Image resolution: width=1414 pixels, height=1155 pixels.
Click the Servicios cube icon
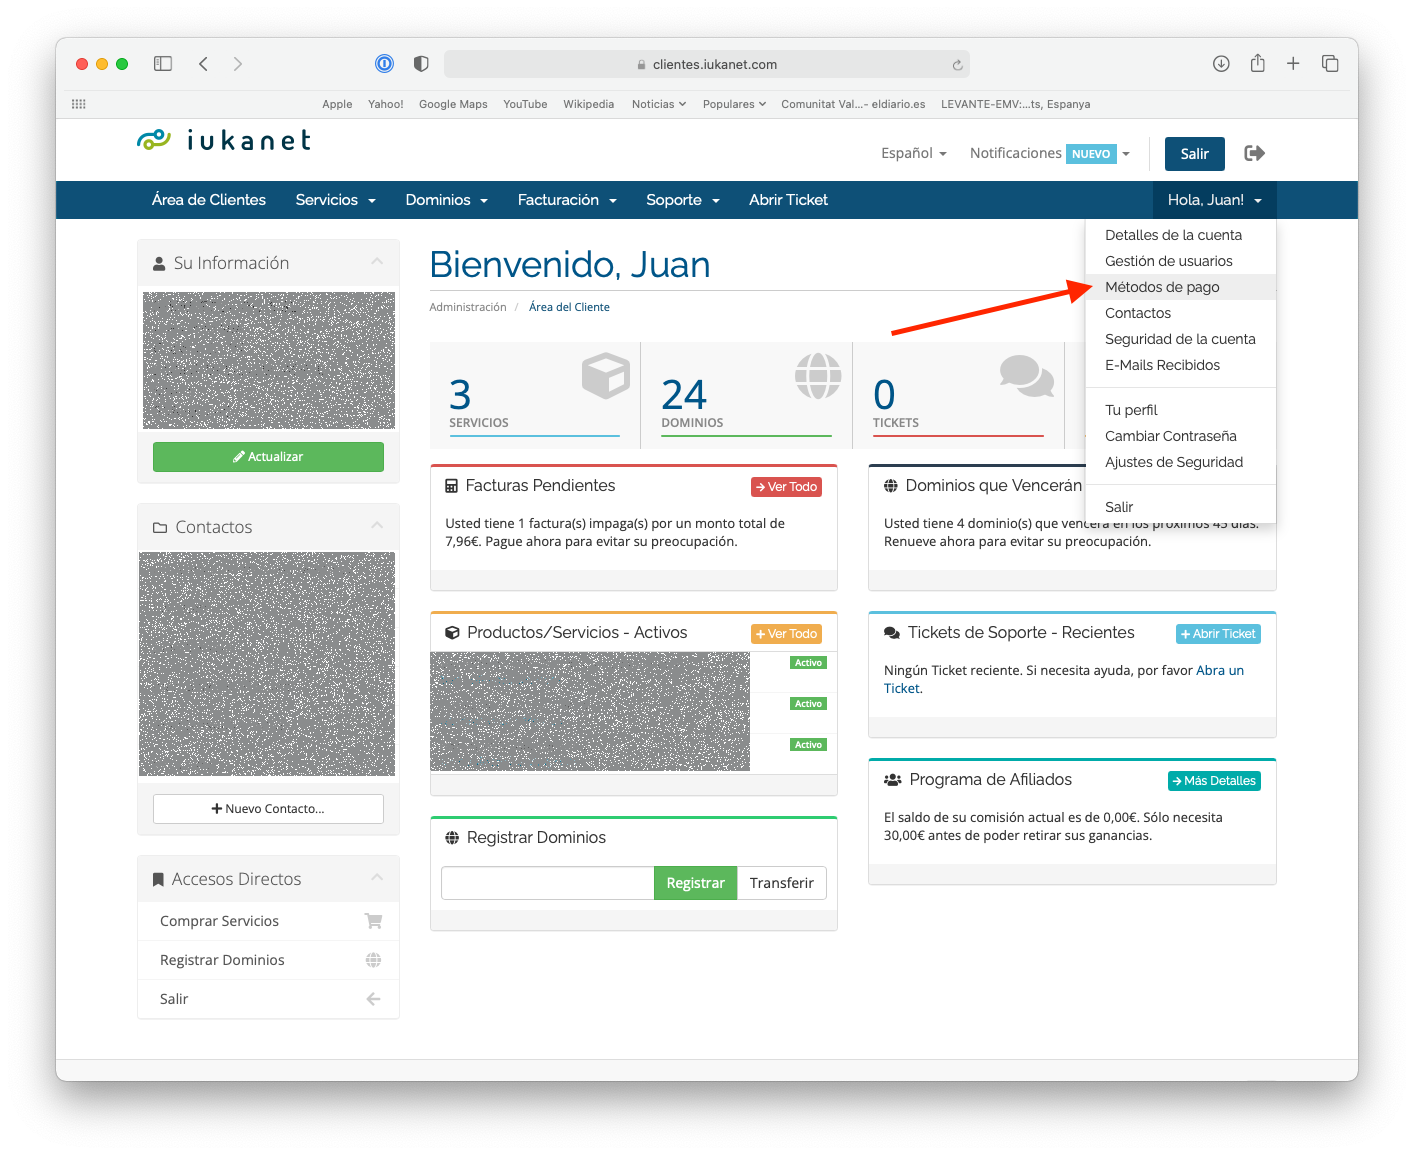pyautogui.click(x=606, y=376)
